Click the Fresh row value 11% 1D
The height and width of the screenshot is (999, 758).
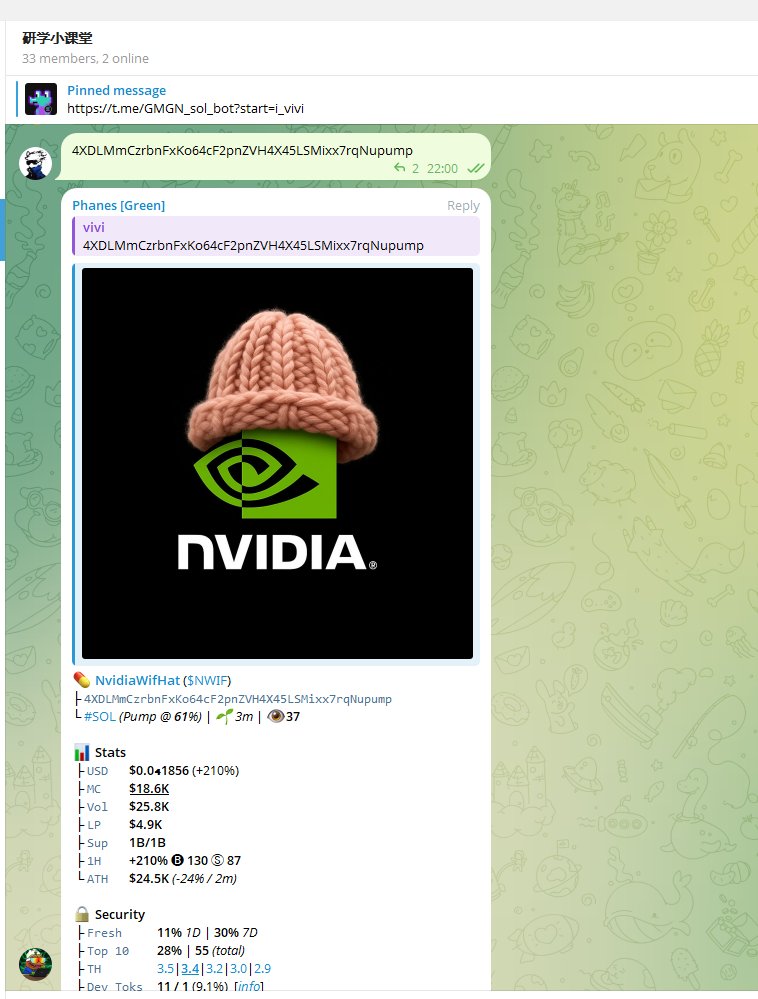pyautogui.click(x=179, y=933)
